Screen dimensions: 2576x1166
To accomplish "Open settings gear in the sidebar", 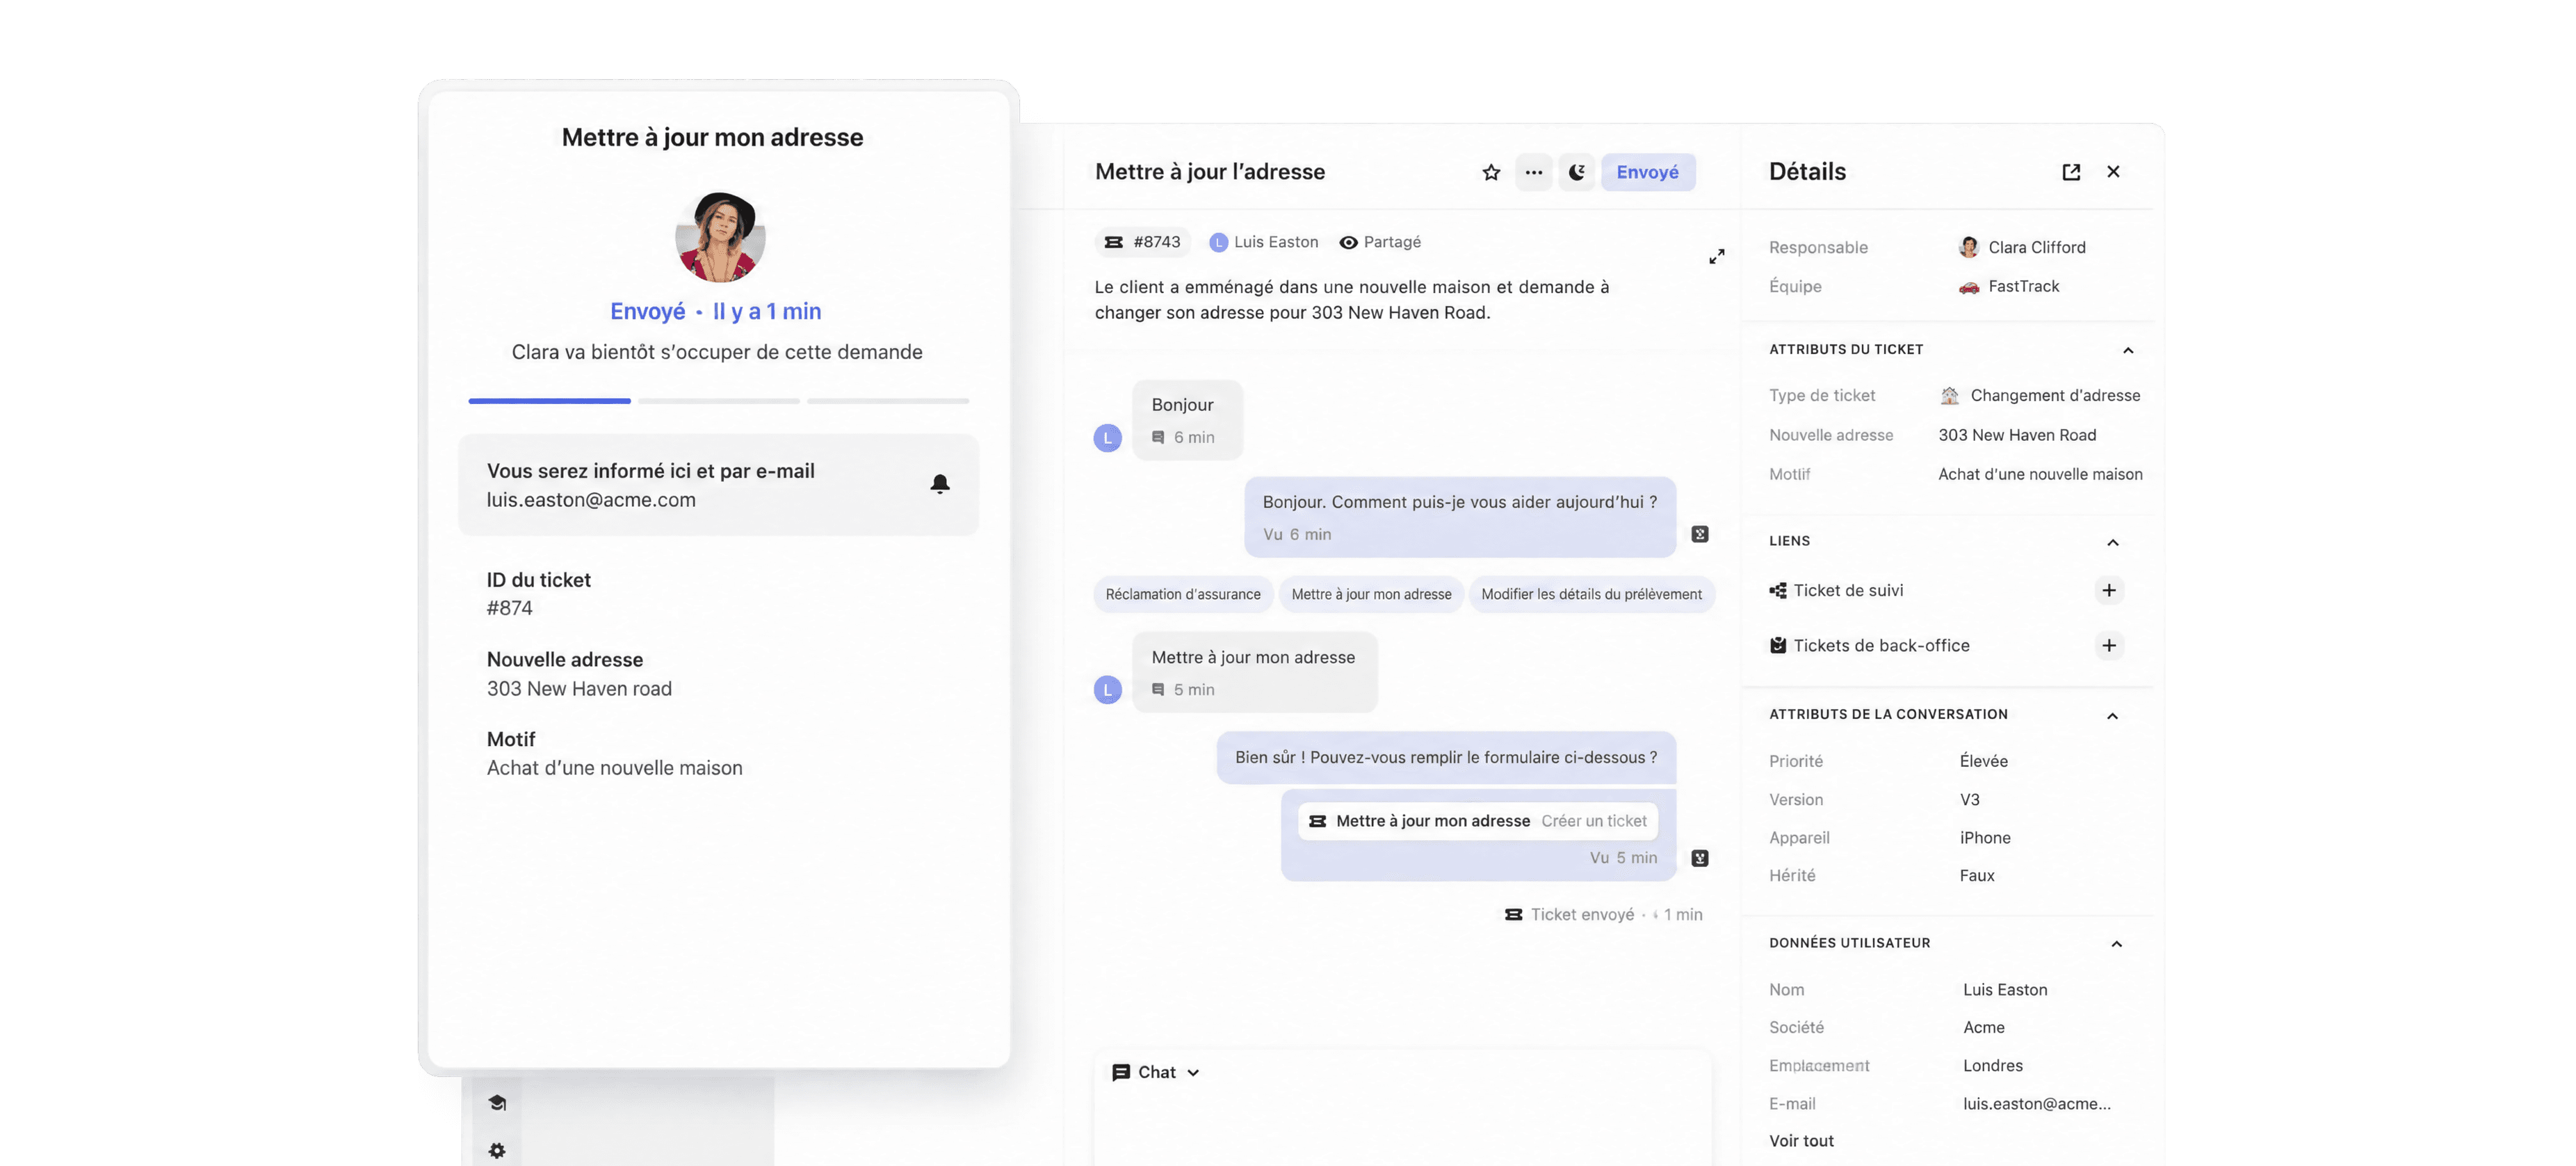I will pos(497,1150).
